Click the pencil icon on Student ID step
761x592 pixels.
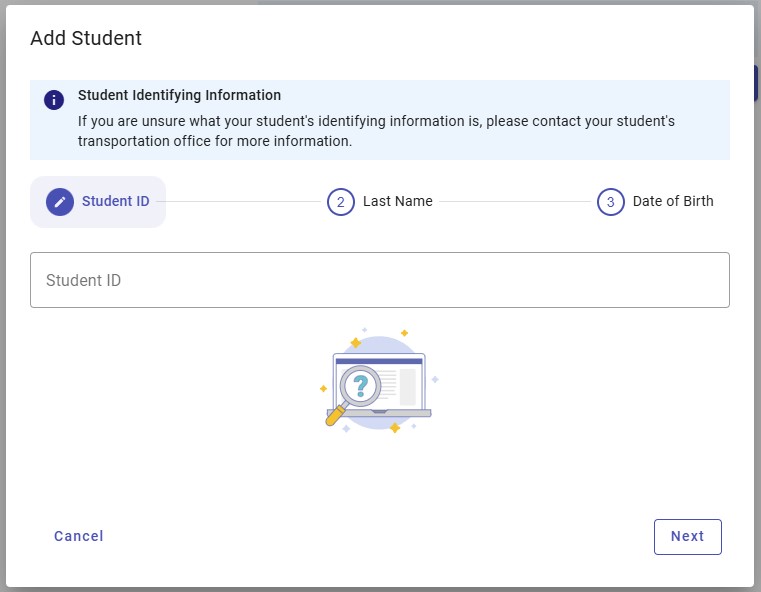(x=60, y=202)
